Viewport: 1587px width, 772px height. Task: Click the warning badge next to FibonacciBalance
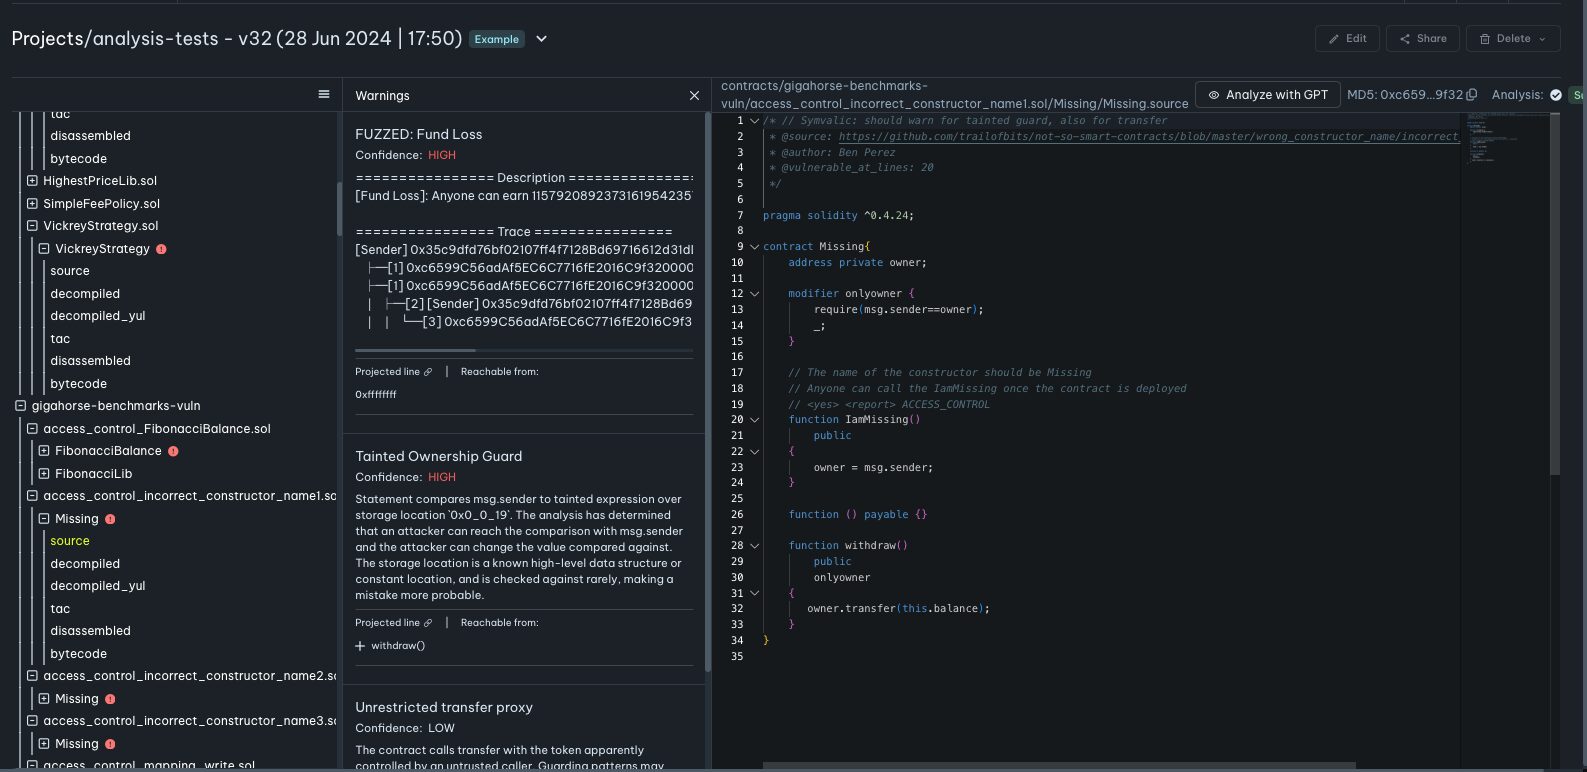click(173, 451)
